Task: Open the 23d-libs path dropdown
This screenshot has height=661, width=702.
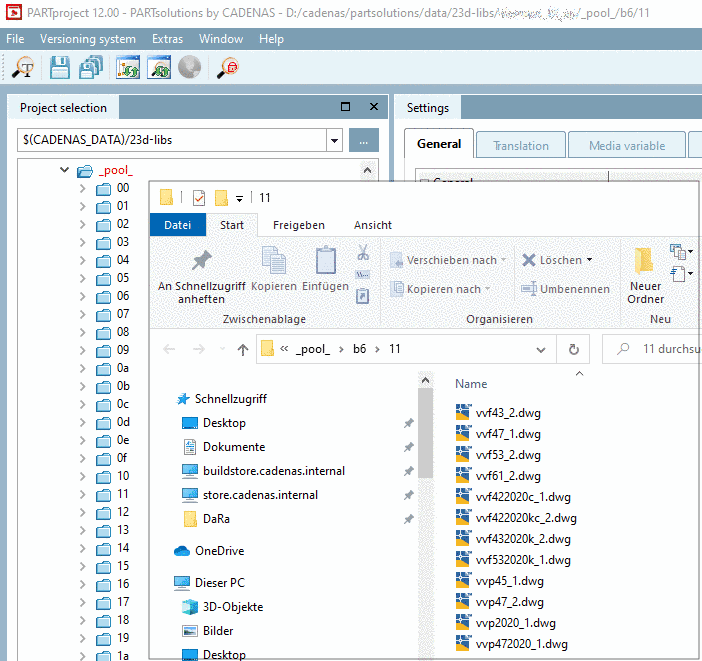Action: coord(334,140)
